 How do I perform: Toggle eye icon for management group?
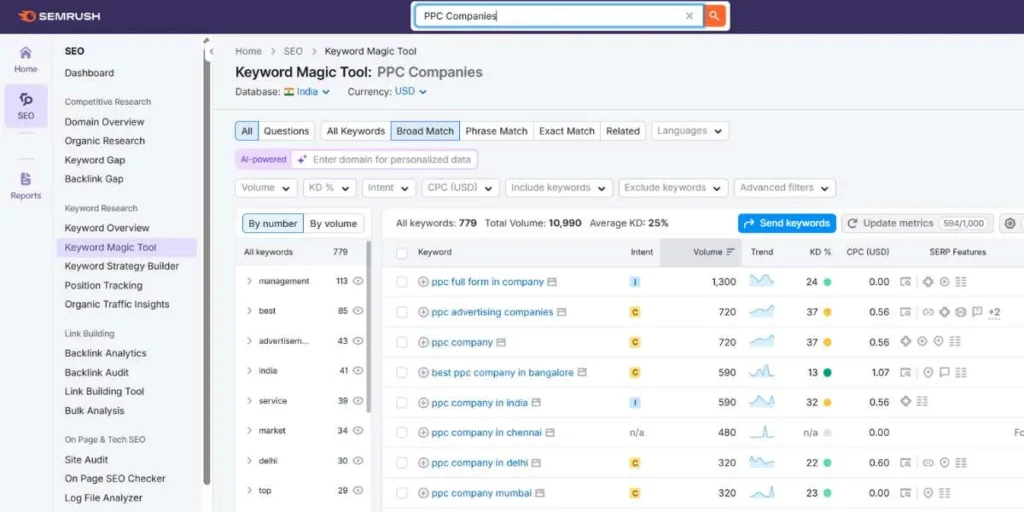pyautogui.click(x=358, y=281)
